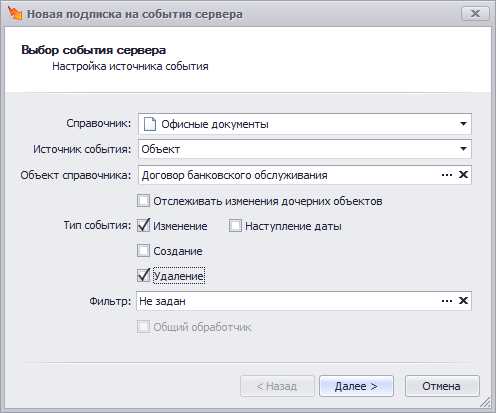Click the Отмена button

pos(442,386)
